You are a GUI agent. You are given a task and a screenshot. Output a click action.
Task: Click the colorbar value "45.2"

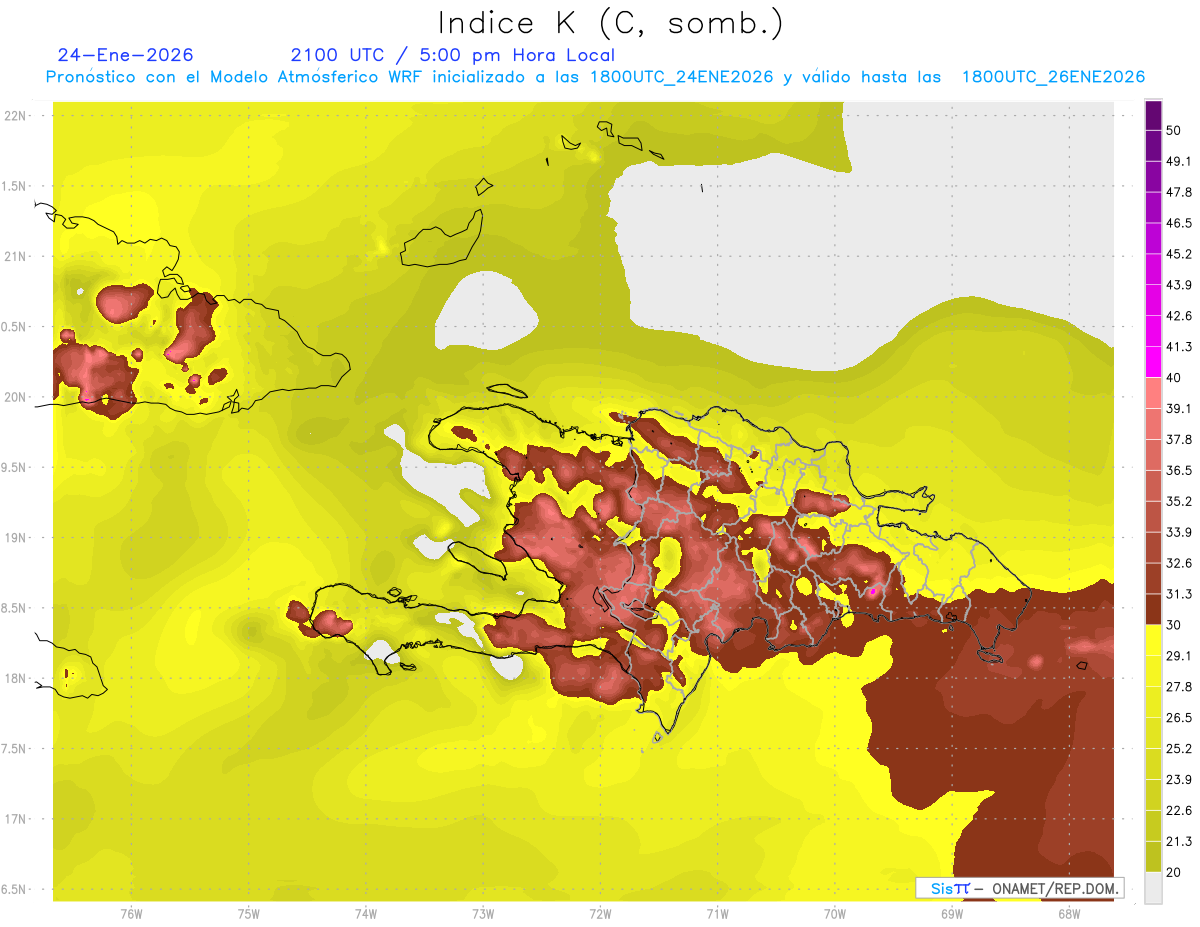coord(1179,254)
